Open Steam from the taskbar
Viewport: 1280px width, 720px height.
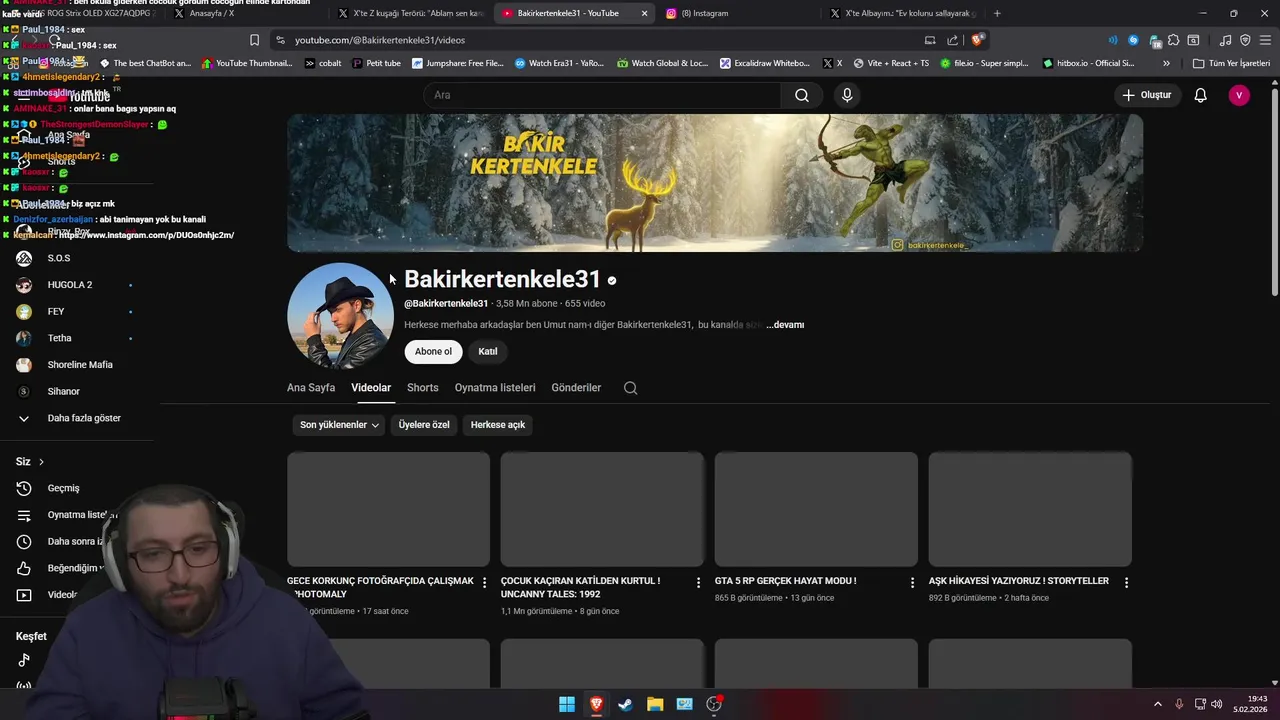[x=625, y=704]
